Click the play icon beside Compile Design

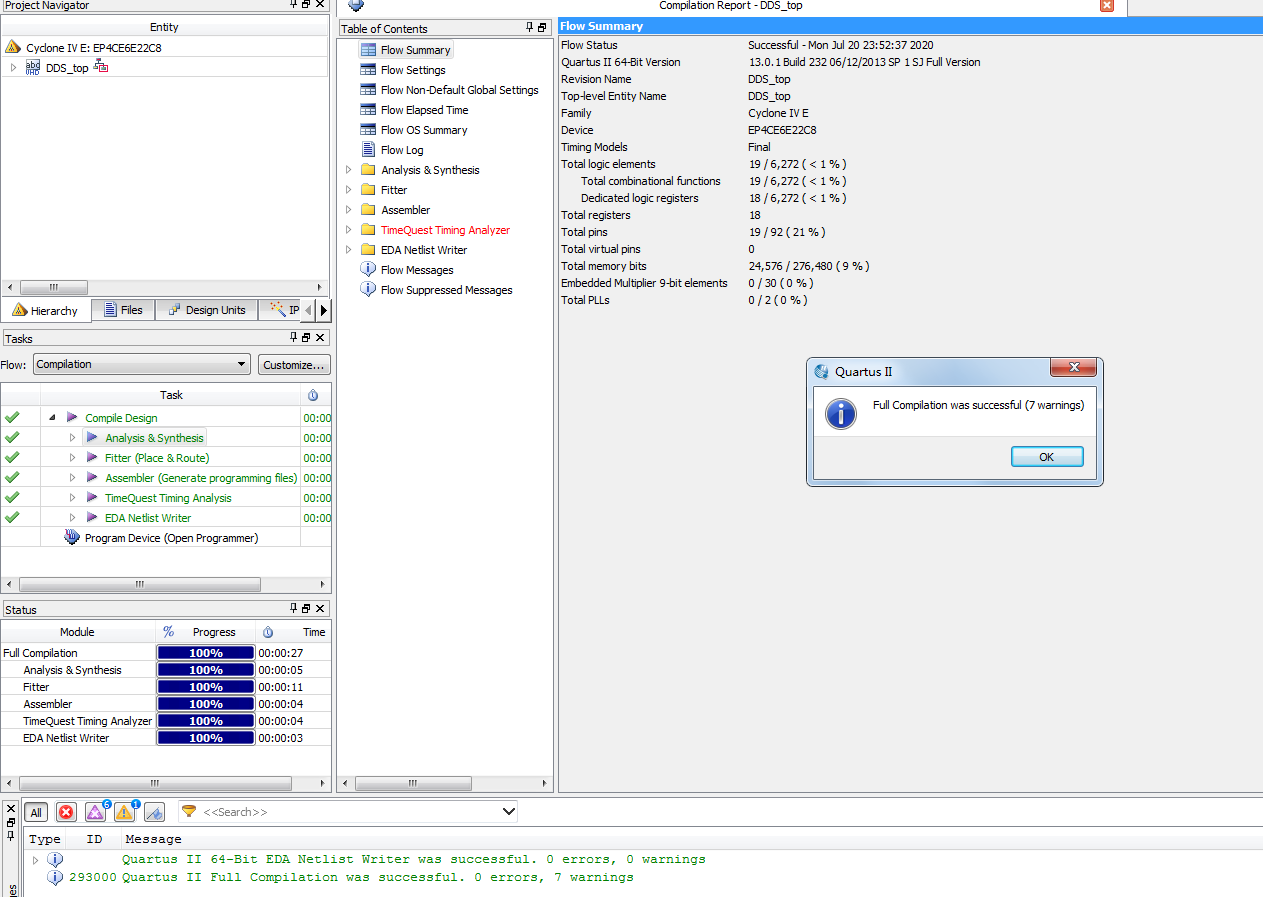click(72, 418)
